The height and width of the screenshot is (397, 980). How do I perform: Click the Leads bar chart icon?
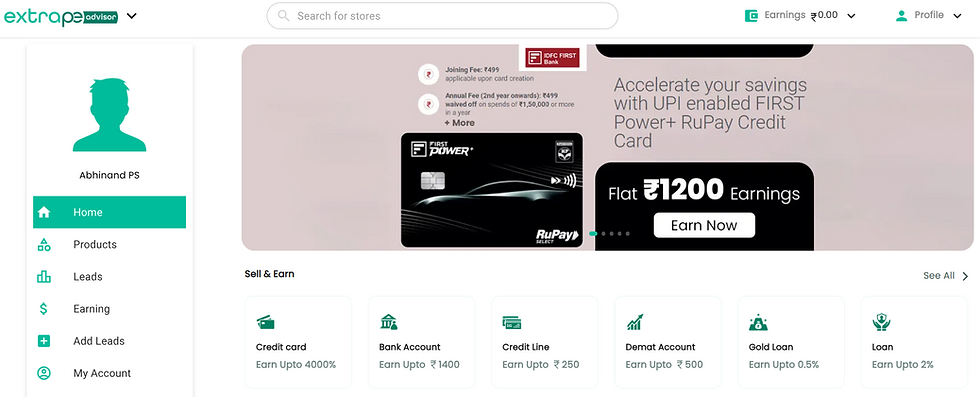coord(44,276)
